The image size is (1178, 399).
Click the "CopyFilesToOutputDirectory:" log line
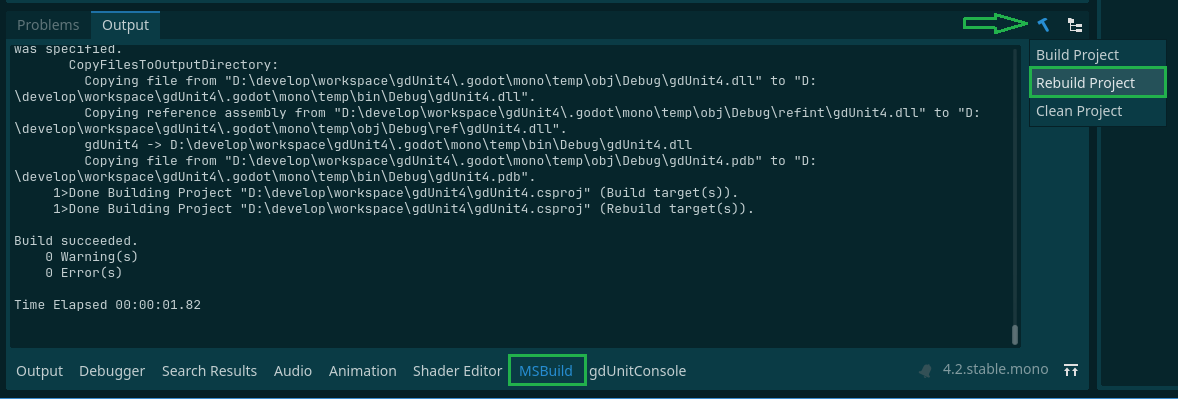174,65
